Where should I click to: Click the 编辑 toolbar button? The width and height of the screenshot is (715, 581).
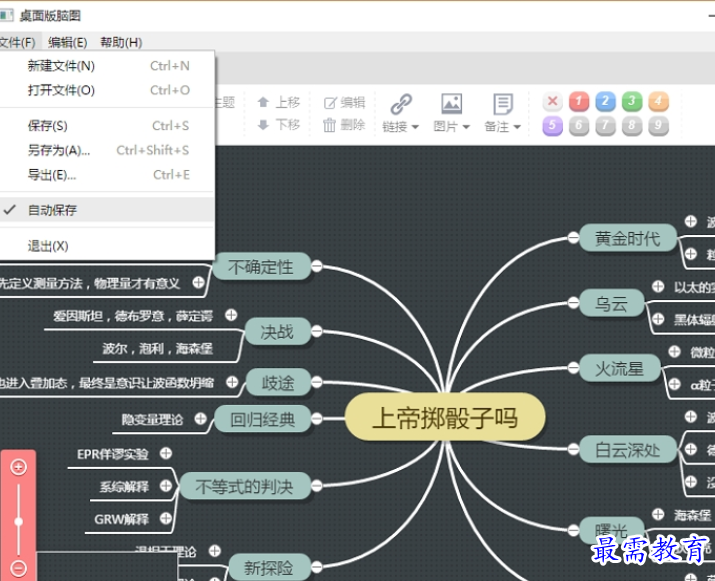coord(344,102)
